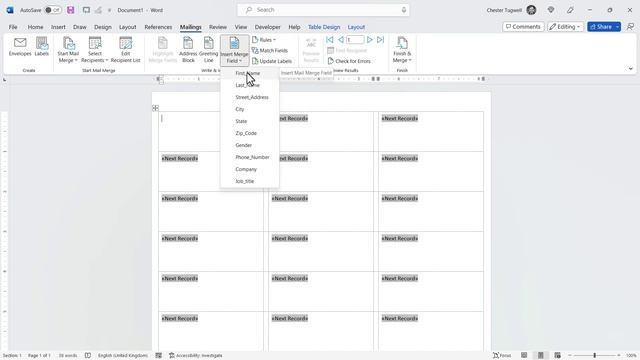This screenshot has height=360, width=640.
Task: Click the word count in status bar
Action: click(68, 356)
